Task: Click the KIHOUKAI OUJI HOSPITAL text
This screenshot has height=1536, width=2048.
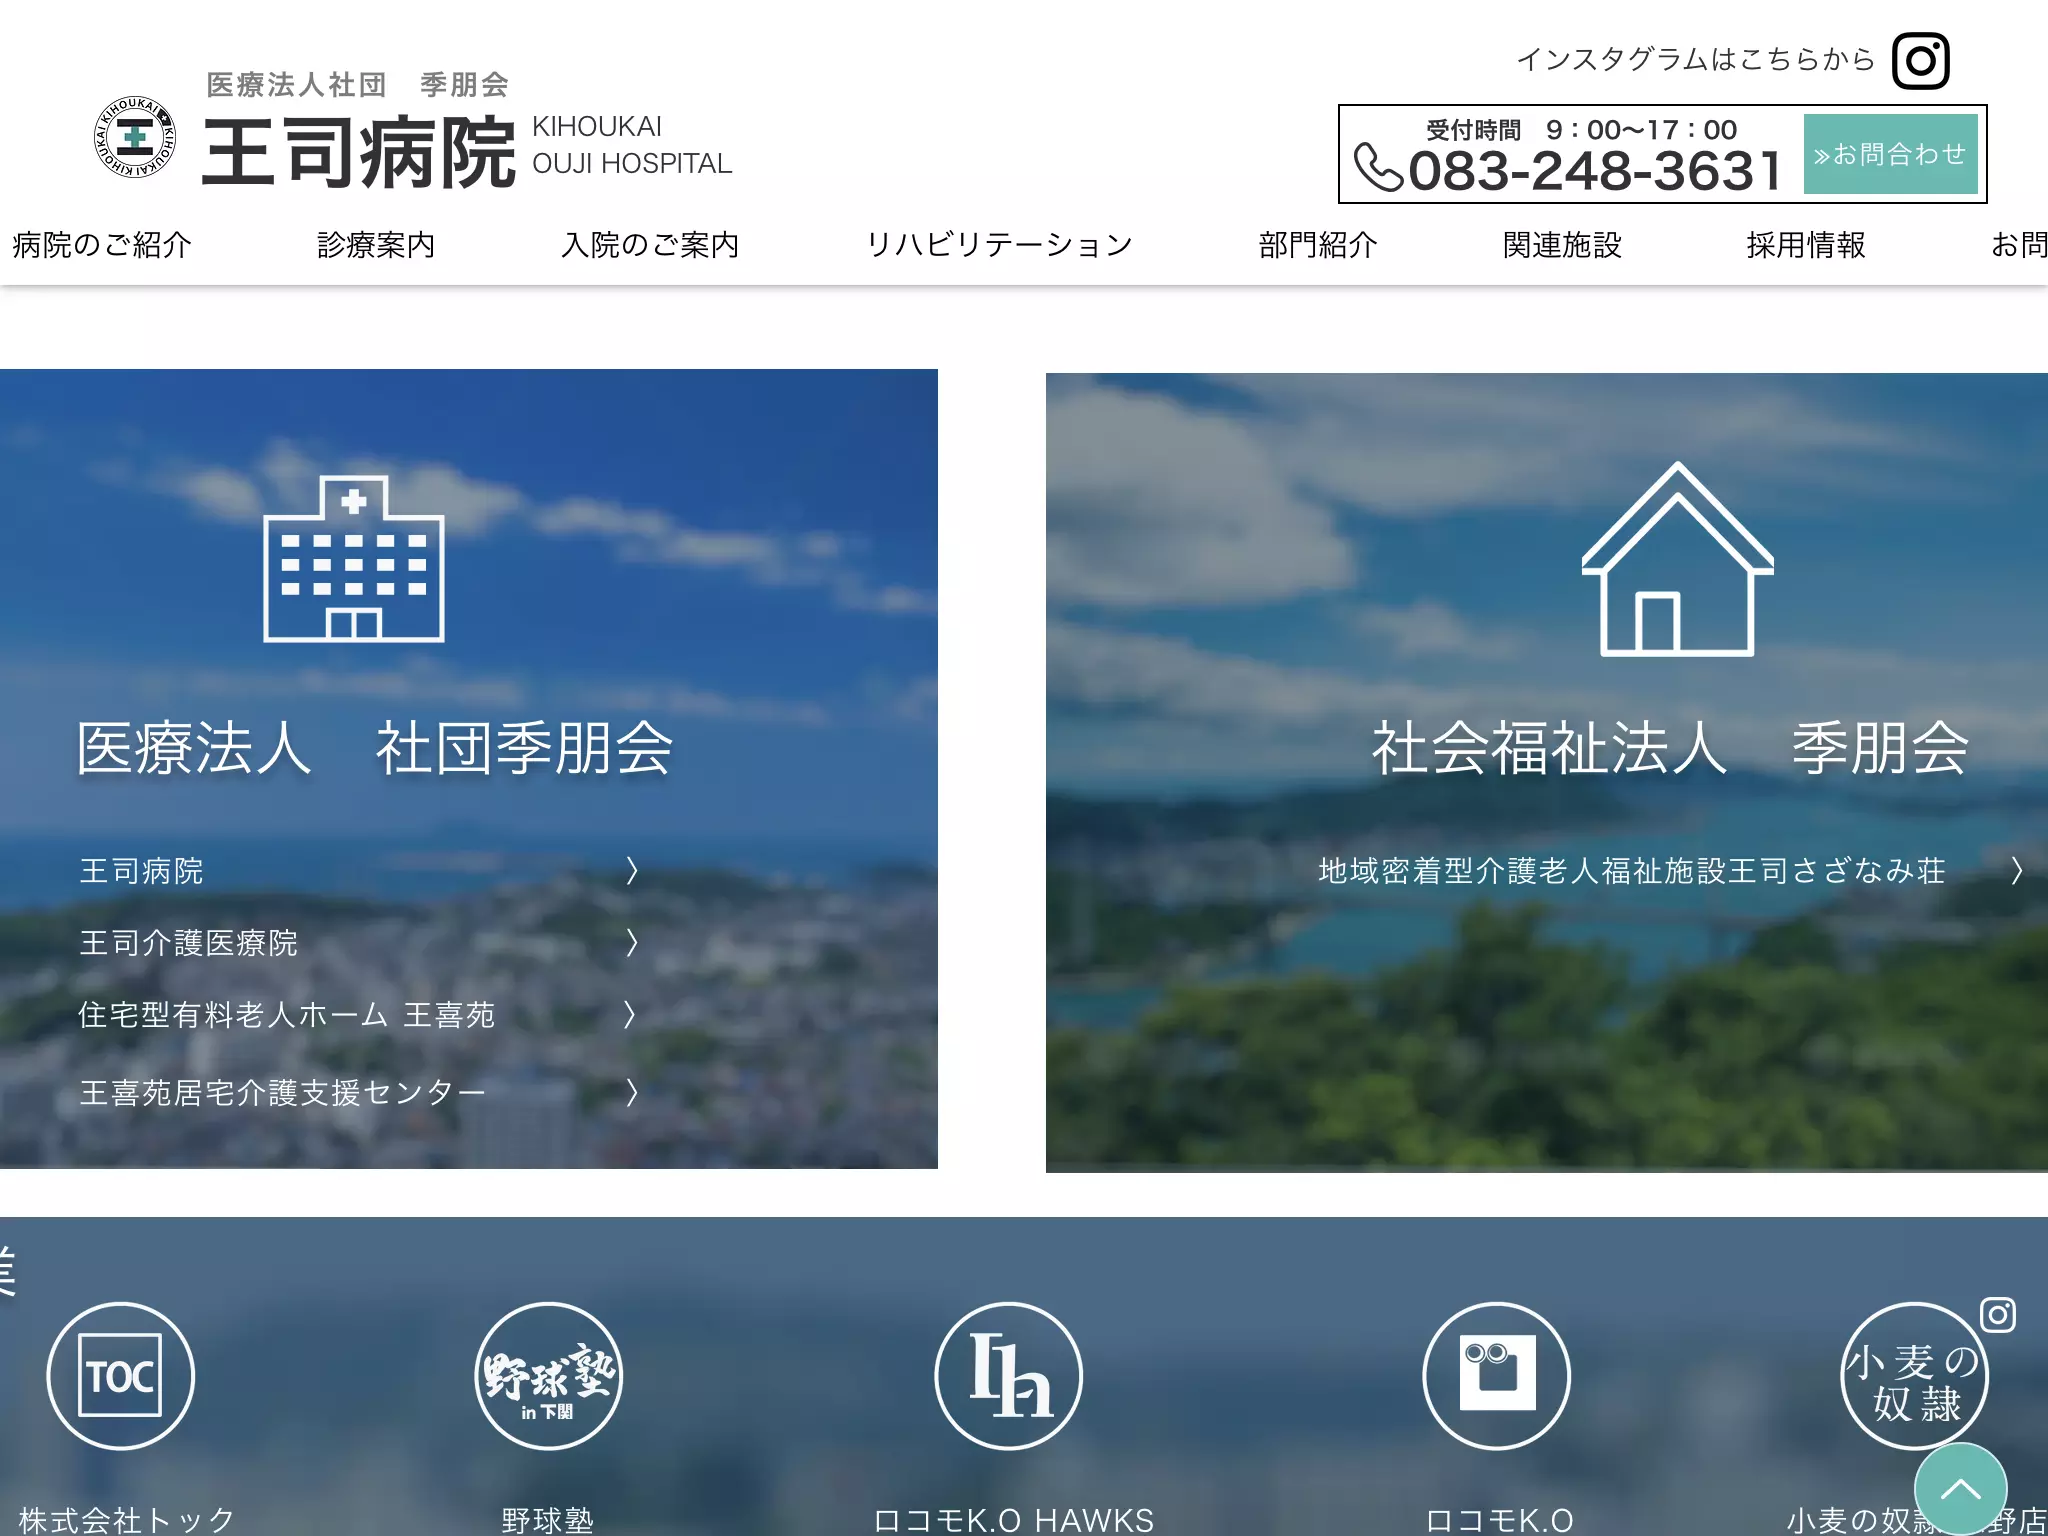Action: (x=632, y=145)
